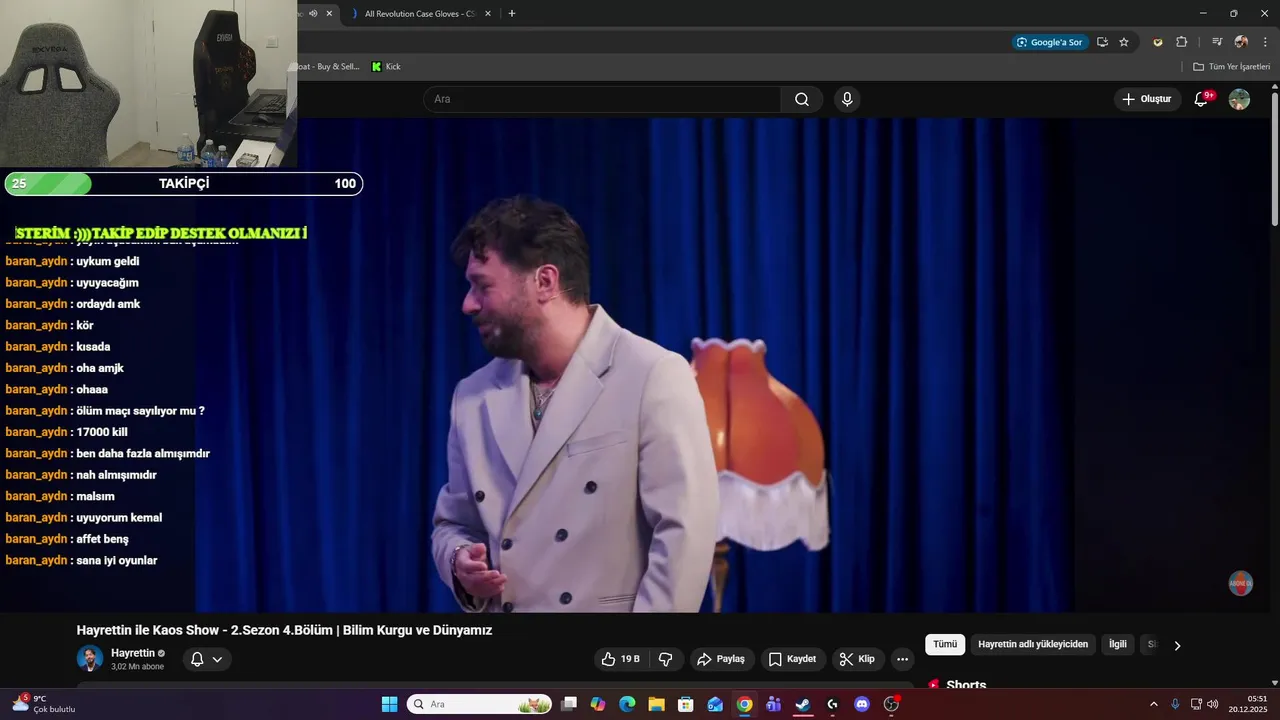The height and width of the screenshot is (720, 1280).
Task: Expand the notification bell dropdown next to the channel
Action: click(207, 659)
